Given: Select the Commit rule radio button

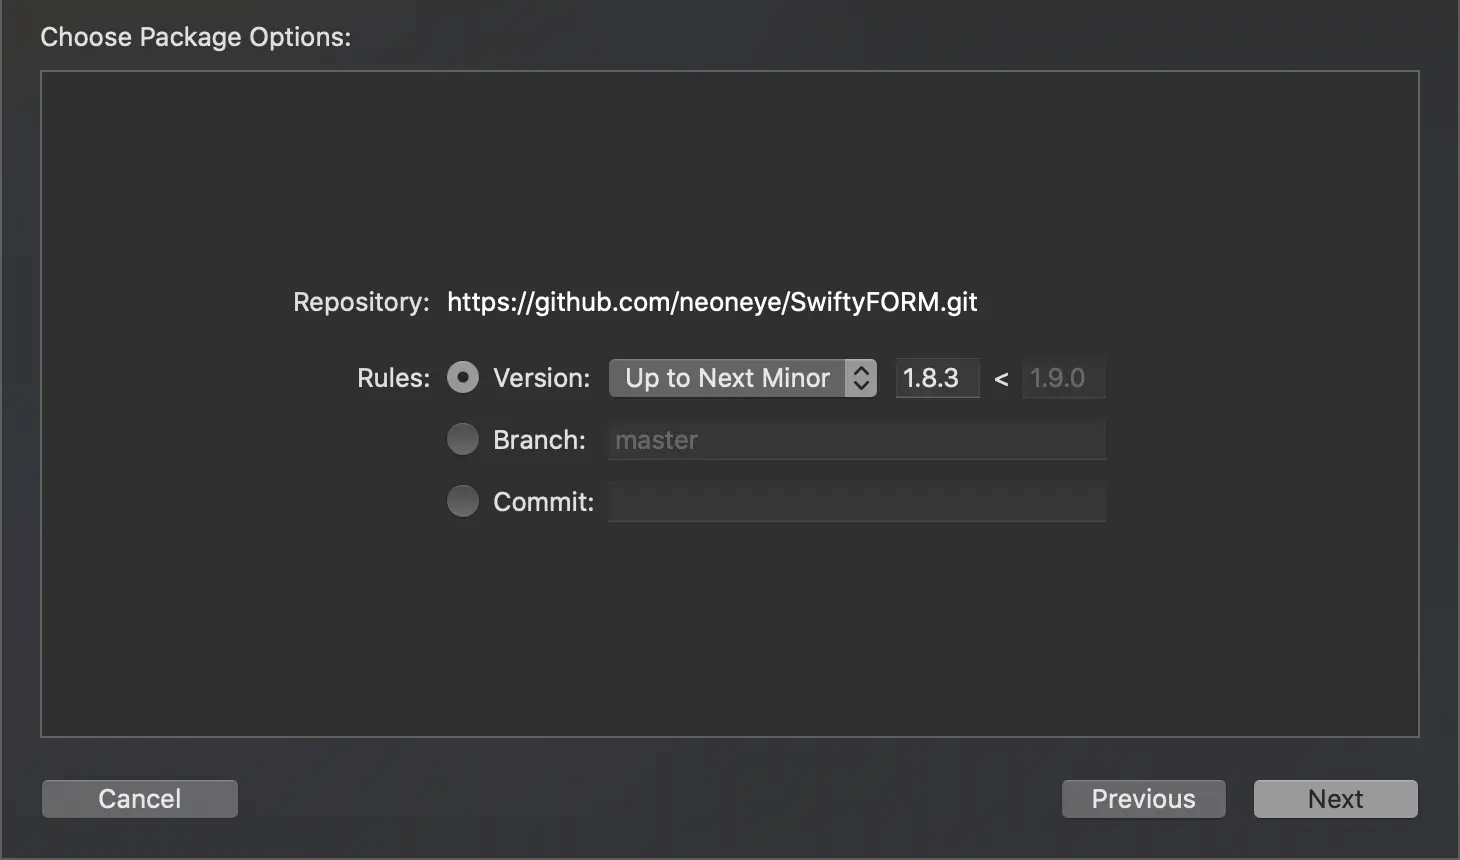Looking at the screenshot, I should [x=462, y=501].
